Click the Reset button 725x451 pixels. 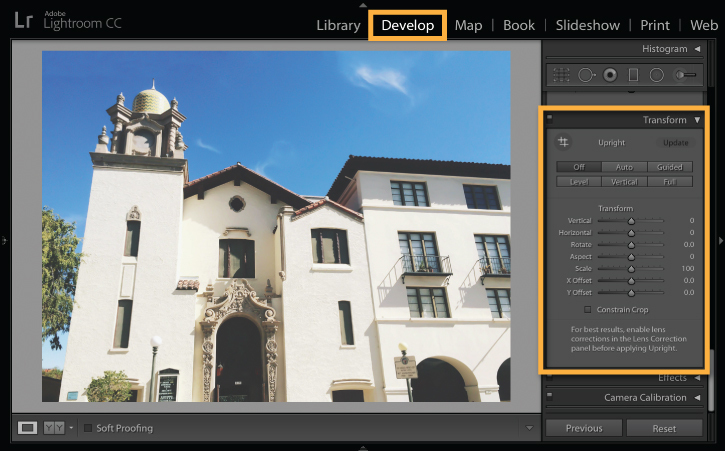(664, 428)
